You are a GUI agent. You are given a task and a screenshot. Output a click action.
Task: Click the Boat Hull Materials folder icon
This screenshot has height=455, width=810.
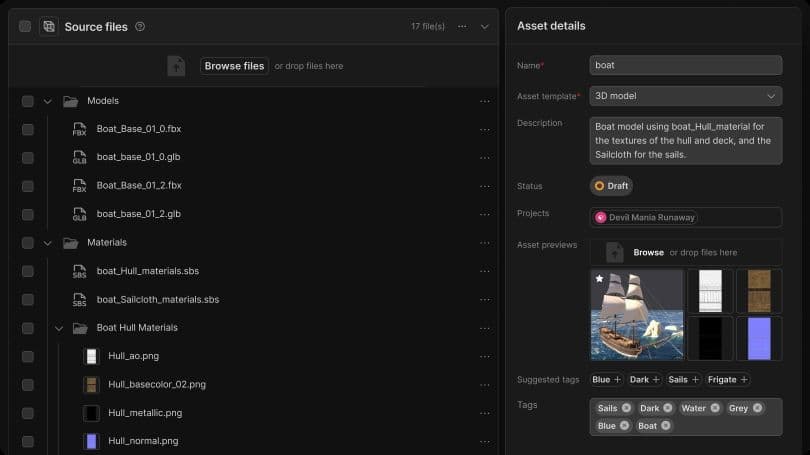coord(80,328)
